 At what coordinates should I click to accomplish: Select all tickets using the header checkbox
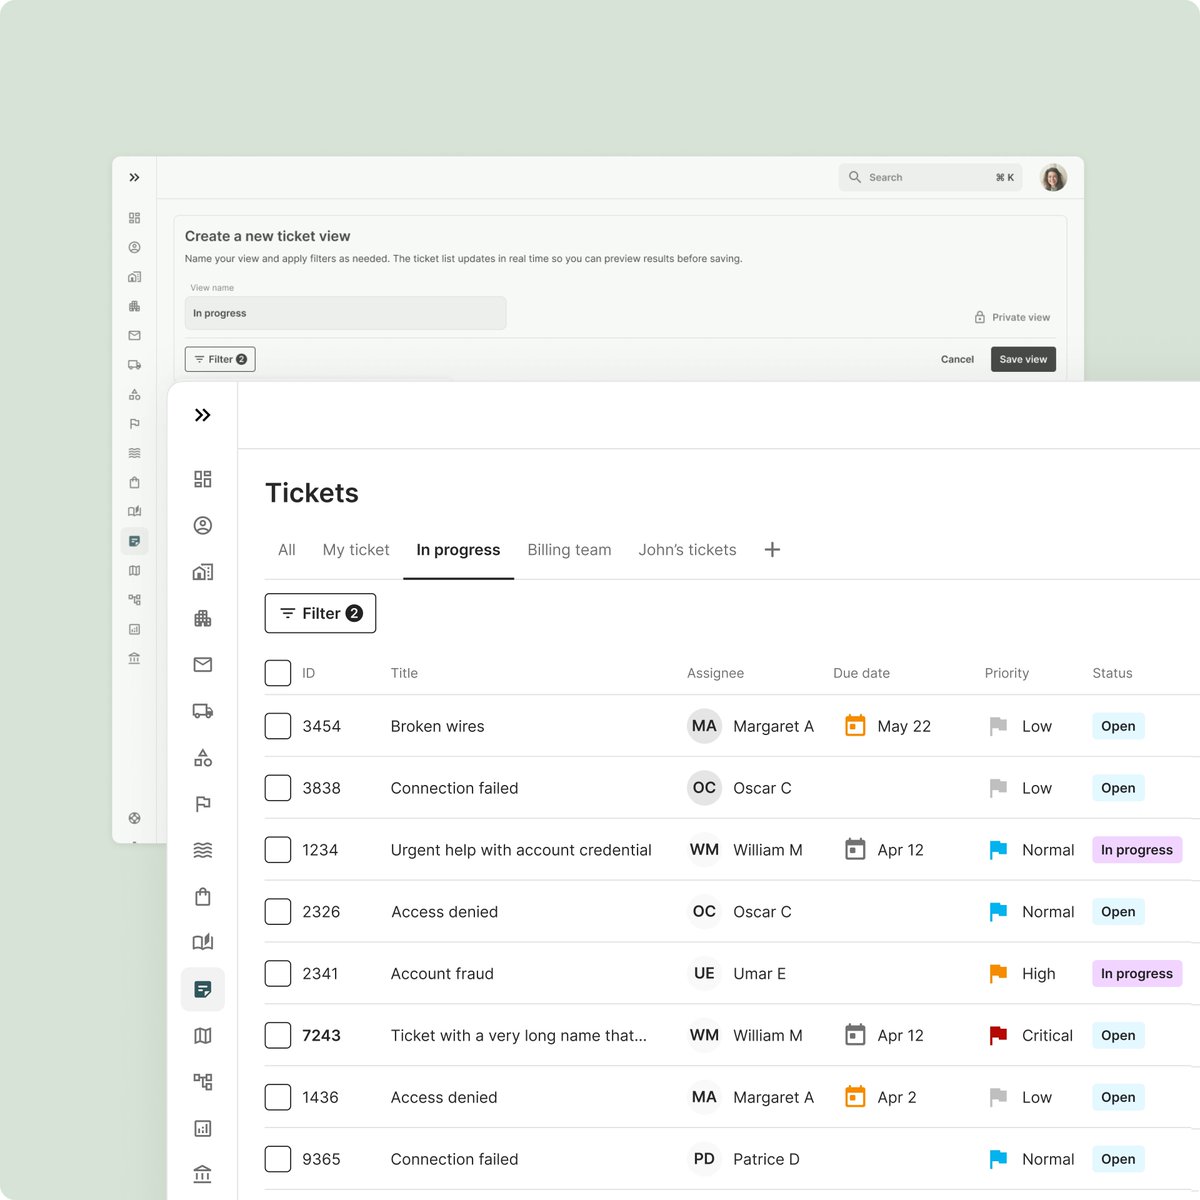(277, 673)
